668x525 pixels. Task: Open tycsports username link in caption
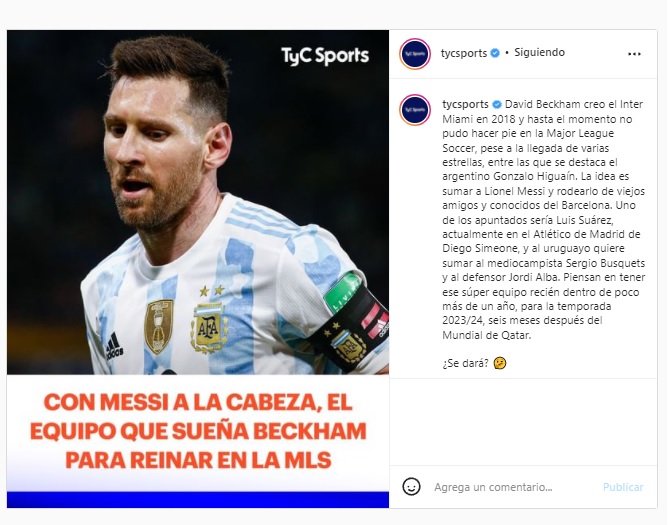(465, 104)
